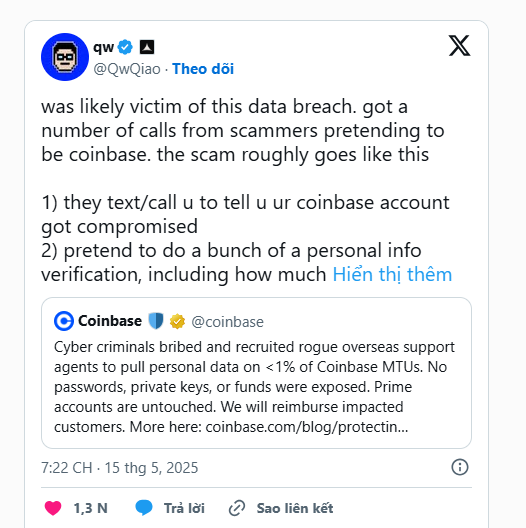Click the gold verified badge of Coinbase

coord(177,321)
